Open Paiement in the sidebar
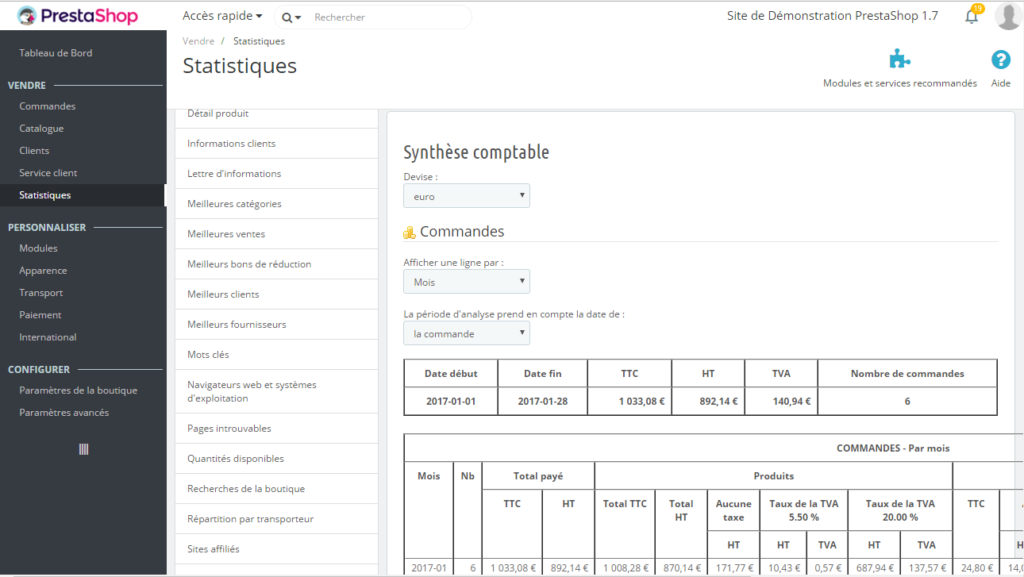 point(40,315)
